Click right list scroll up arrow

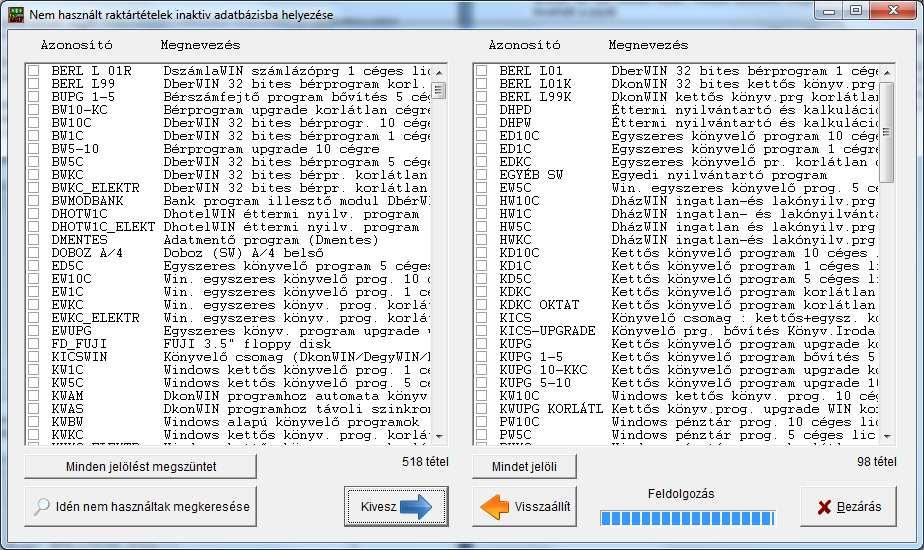point(887,72)
